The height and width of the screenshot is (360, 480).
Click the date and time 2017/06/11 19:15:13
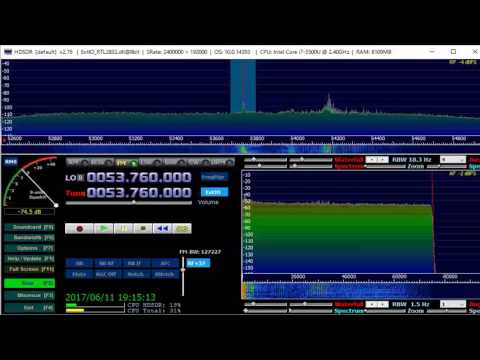tap(110, 297)
